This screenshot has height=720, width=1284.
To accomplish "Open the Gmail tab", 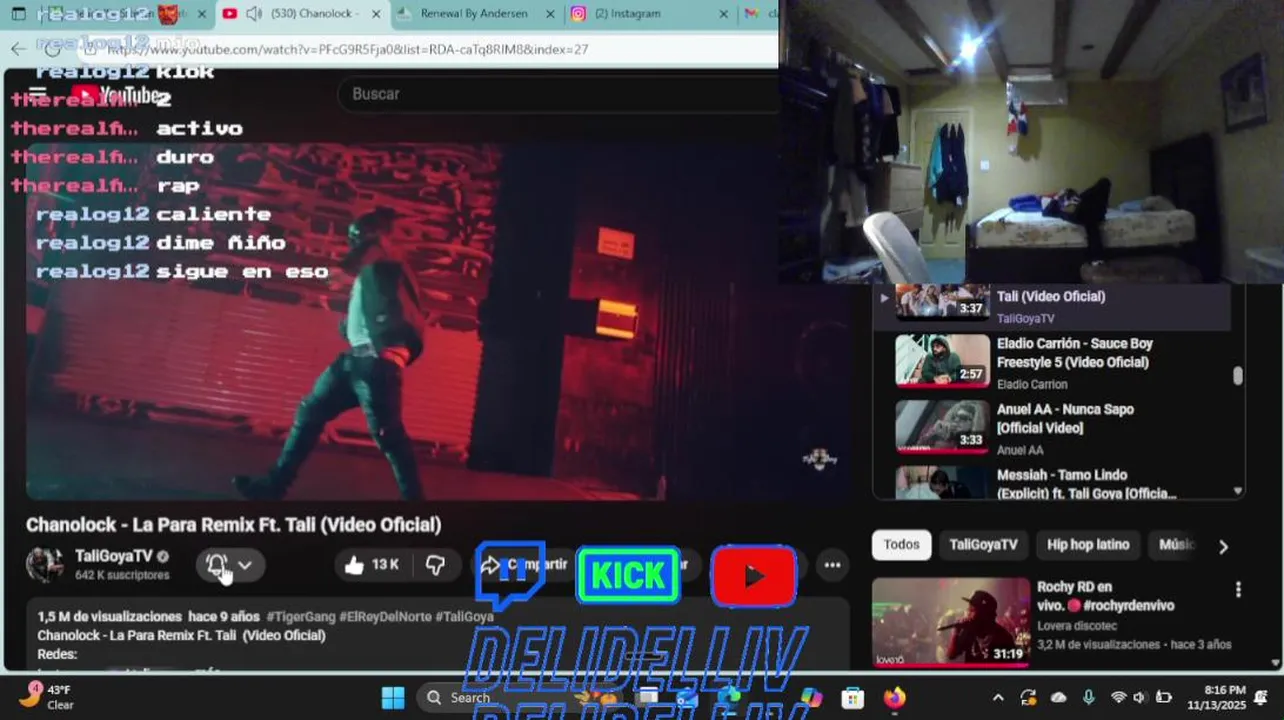I will tap(760, 14).
